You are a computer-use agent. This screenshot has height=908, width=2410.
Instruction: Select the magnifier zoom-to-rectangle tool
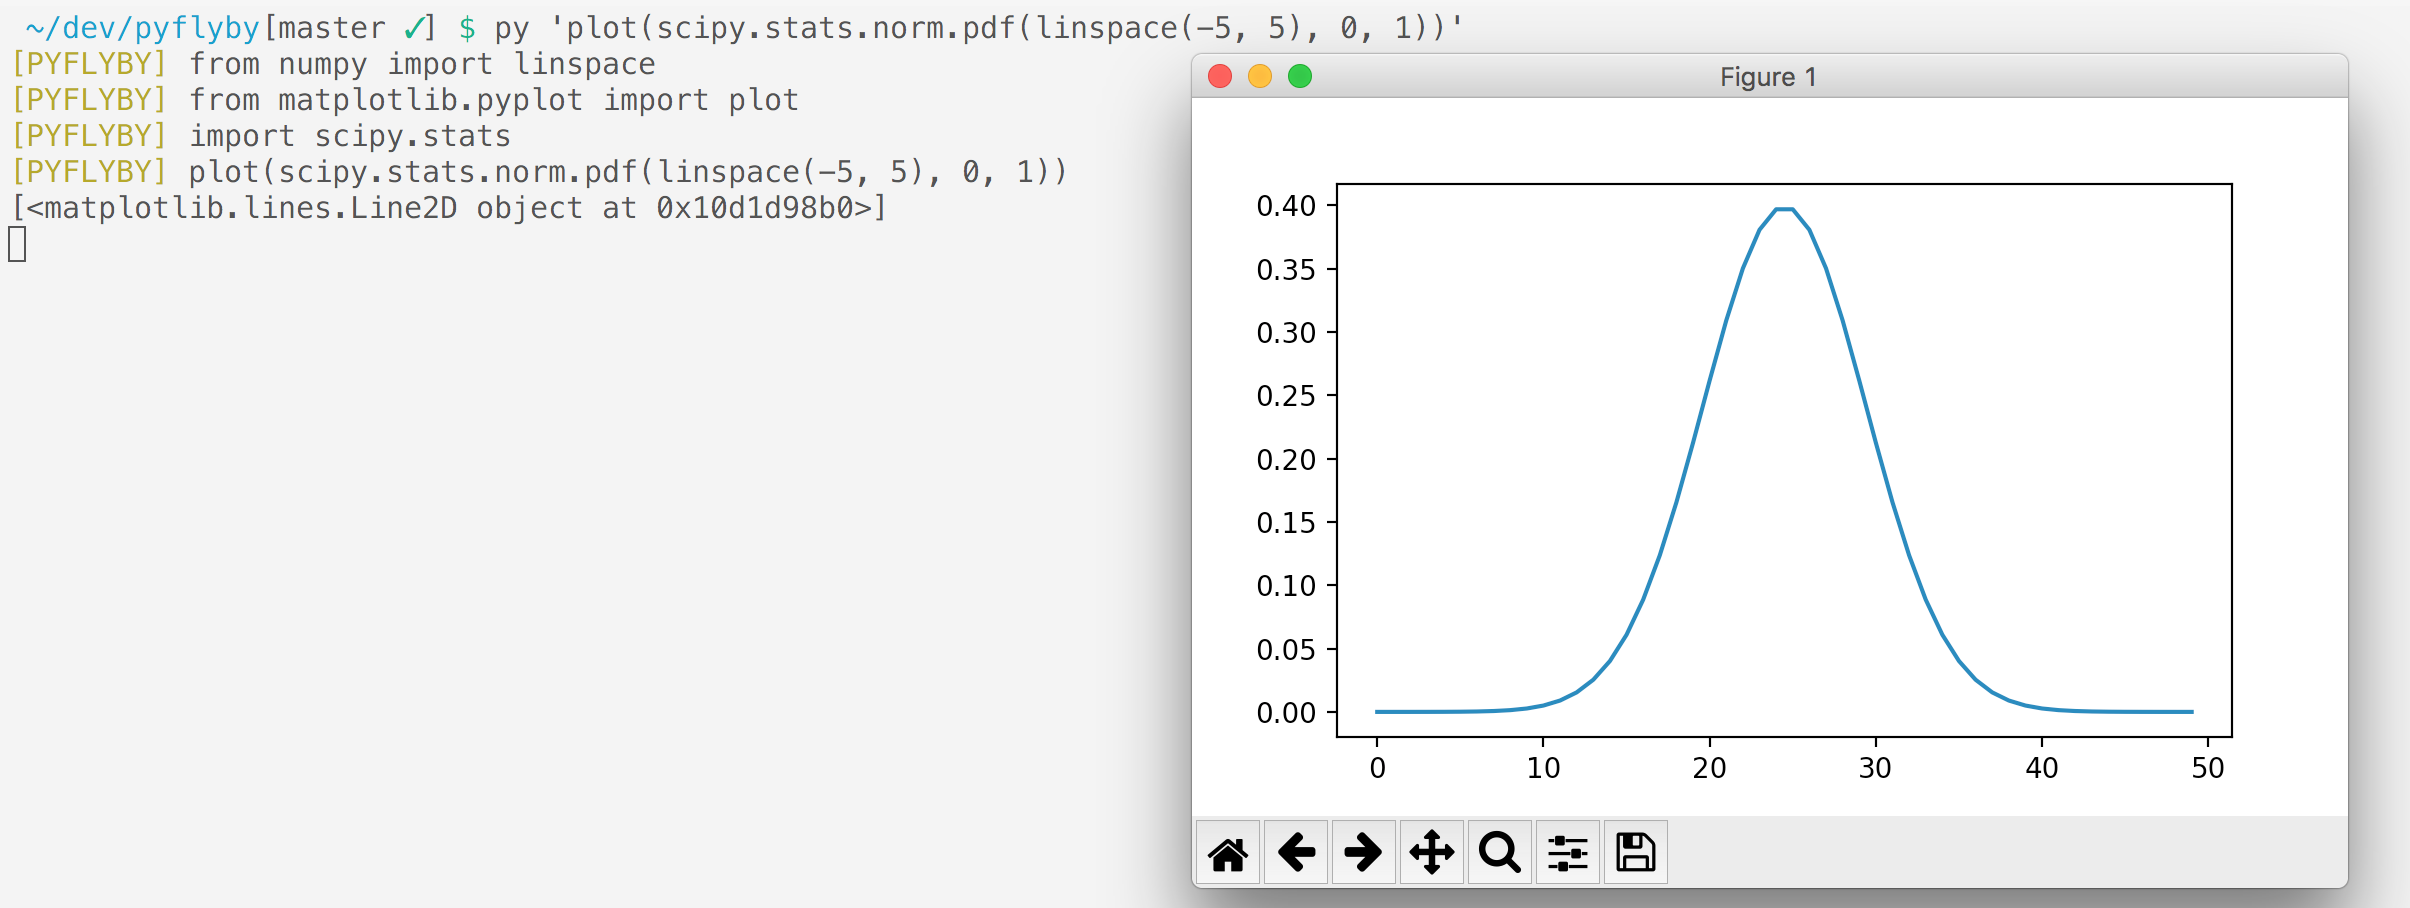pos(1499,851)
